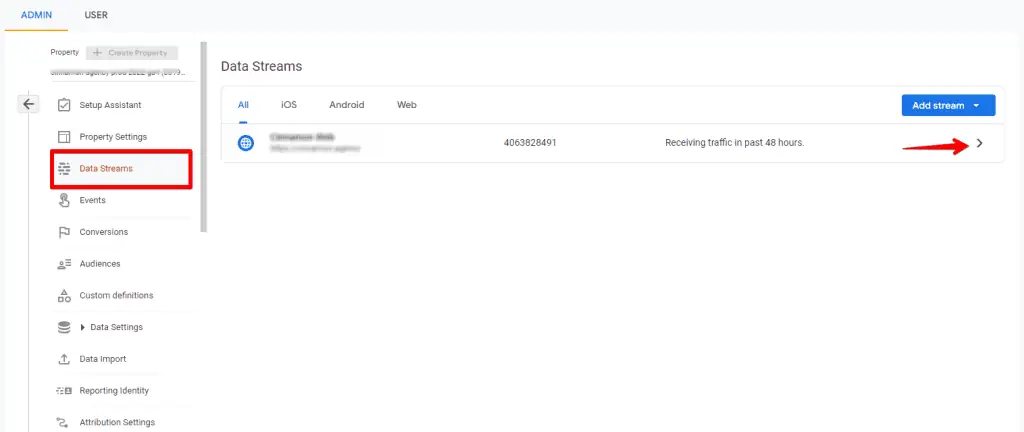Click the Events touch icon
Screen dimensions: 1024x432
[64, 200]
